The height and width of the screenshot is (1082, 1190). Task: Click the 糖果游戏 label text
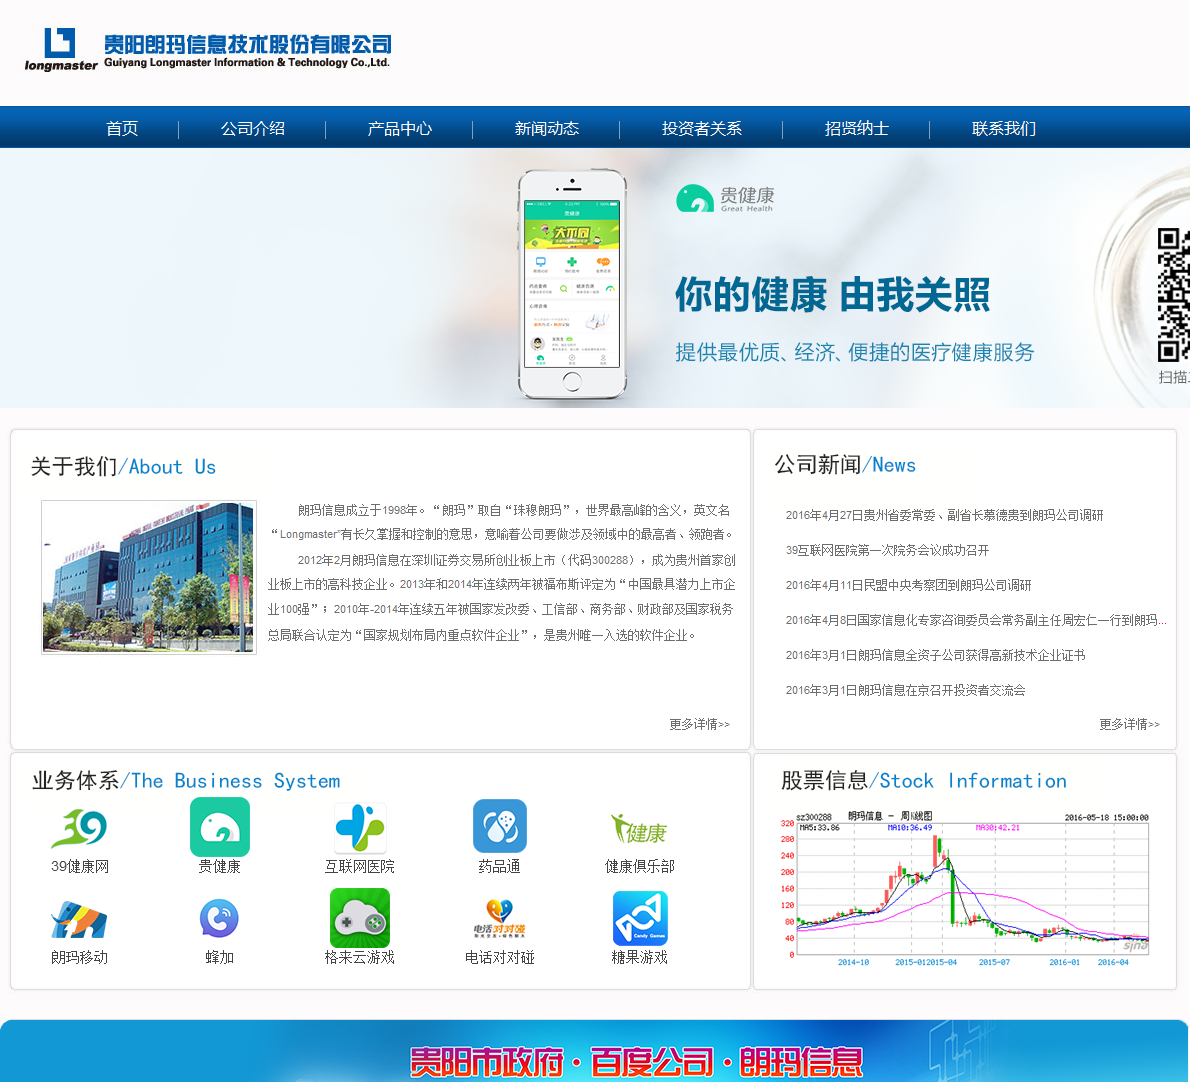tap(640, 958)
